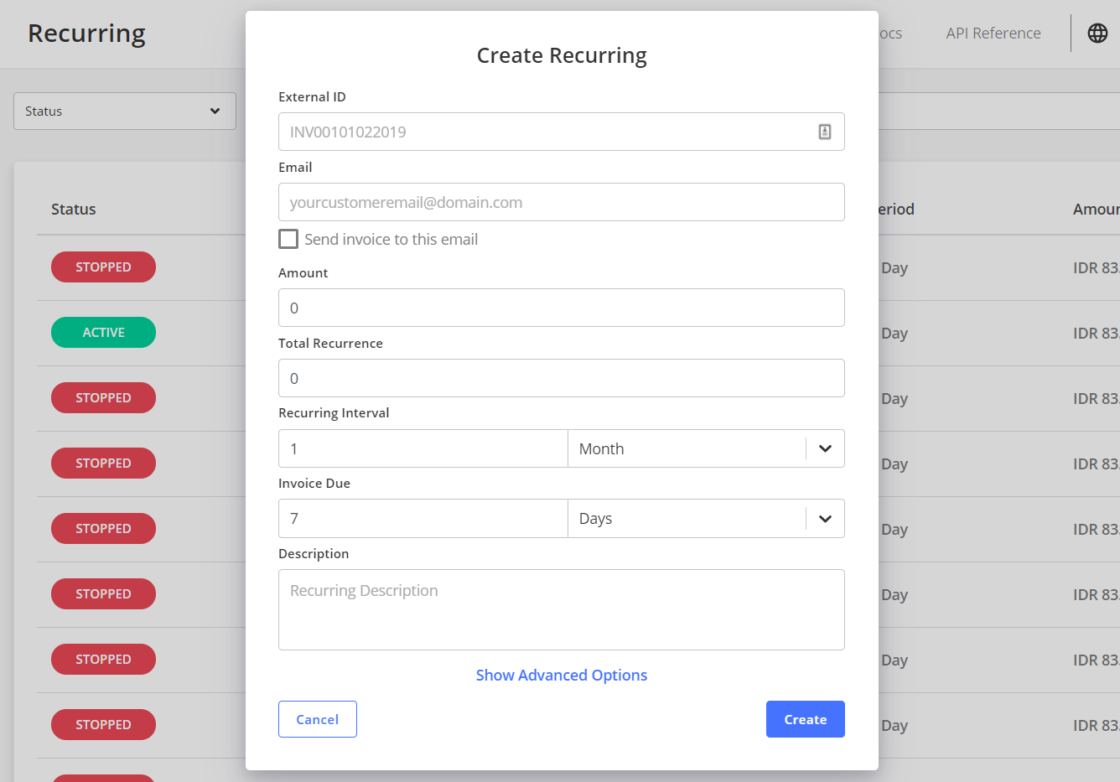This screenshot has height=782, width=1120.
Task: Check Send invoice to this email
Action: pos(288,239)
